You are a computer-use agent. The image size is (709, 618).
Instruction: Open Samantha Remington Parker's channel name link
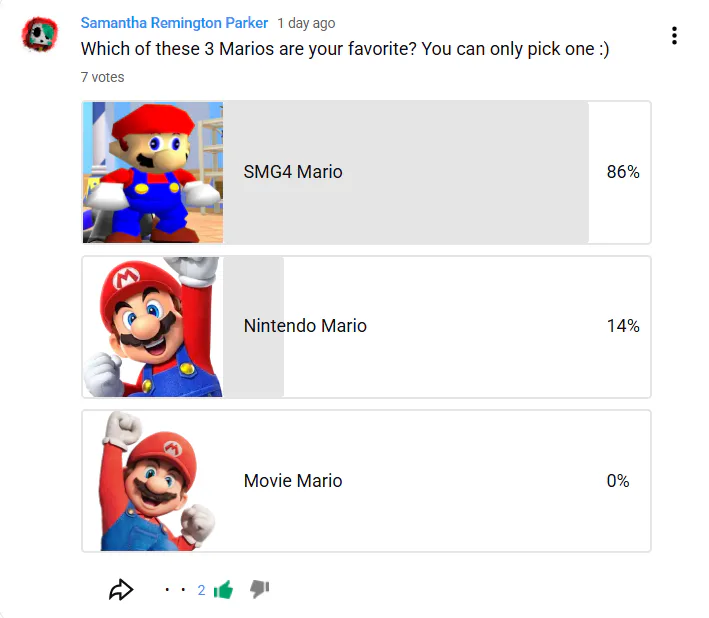[x=174, y=23]
